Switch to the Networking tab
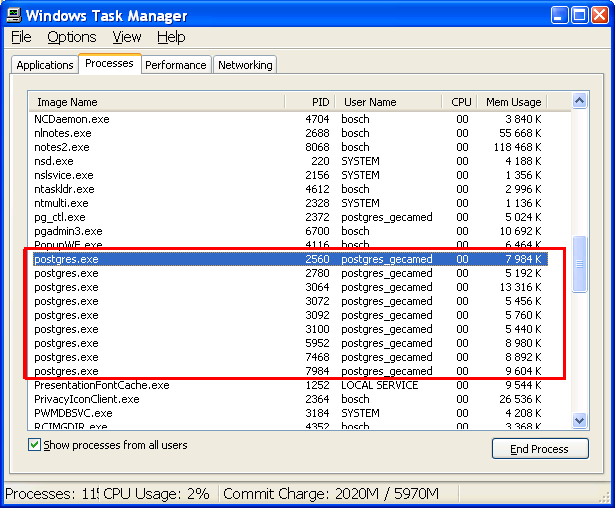This screenshot has width=615, height=508. pos(245,65)
